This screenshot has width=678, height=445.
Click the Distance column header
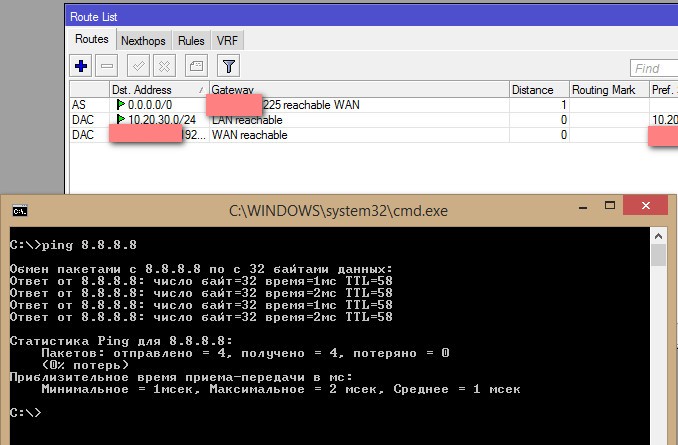pyautogui.click(x=538, y=89)
